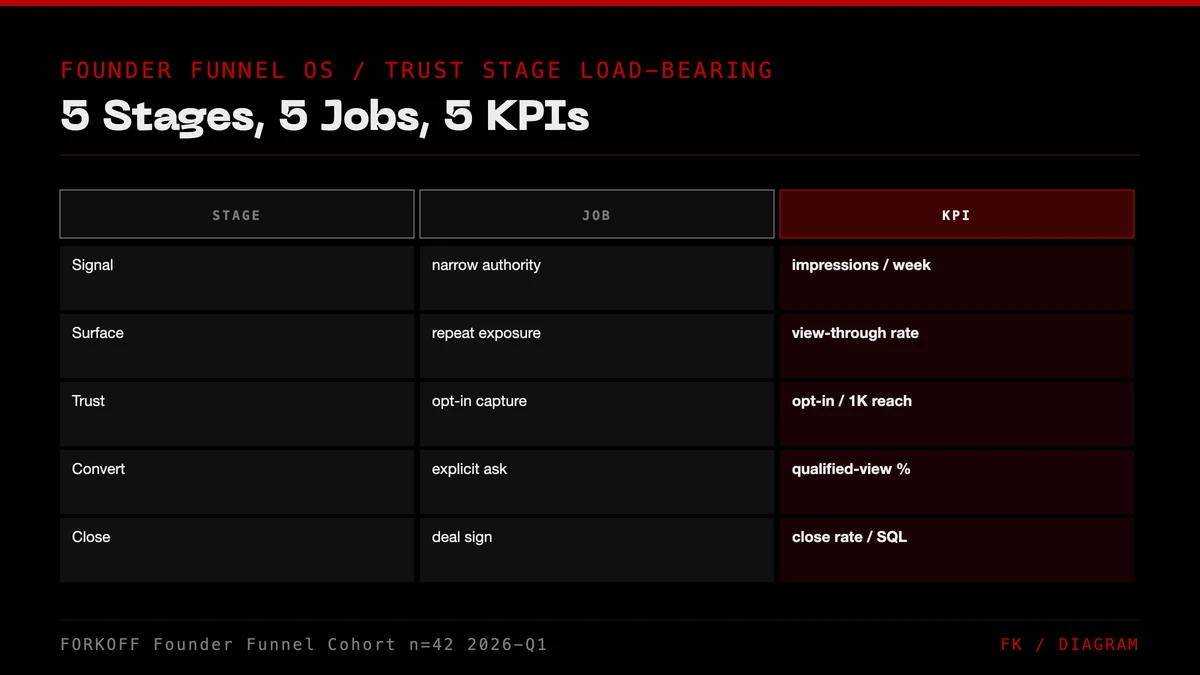Click the 'opt-in / 1K reach' KPI cell
Image resolution: width=1200 pixels, height=675 pixels.
click(957, 414)
